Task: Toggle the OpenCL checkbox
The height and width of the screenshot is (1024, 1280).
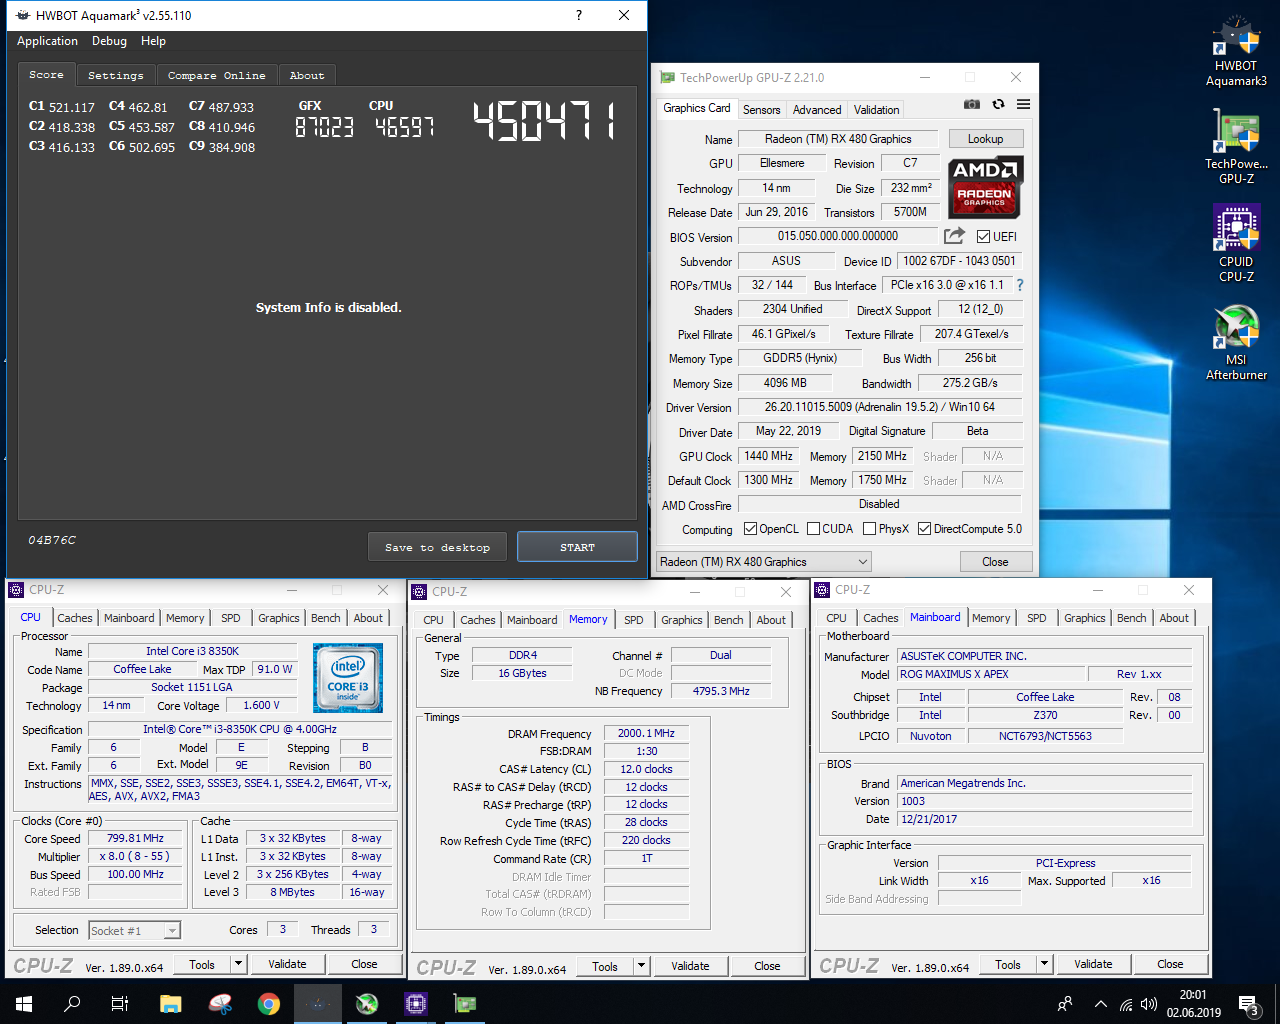Action: 751,529
